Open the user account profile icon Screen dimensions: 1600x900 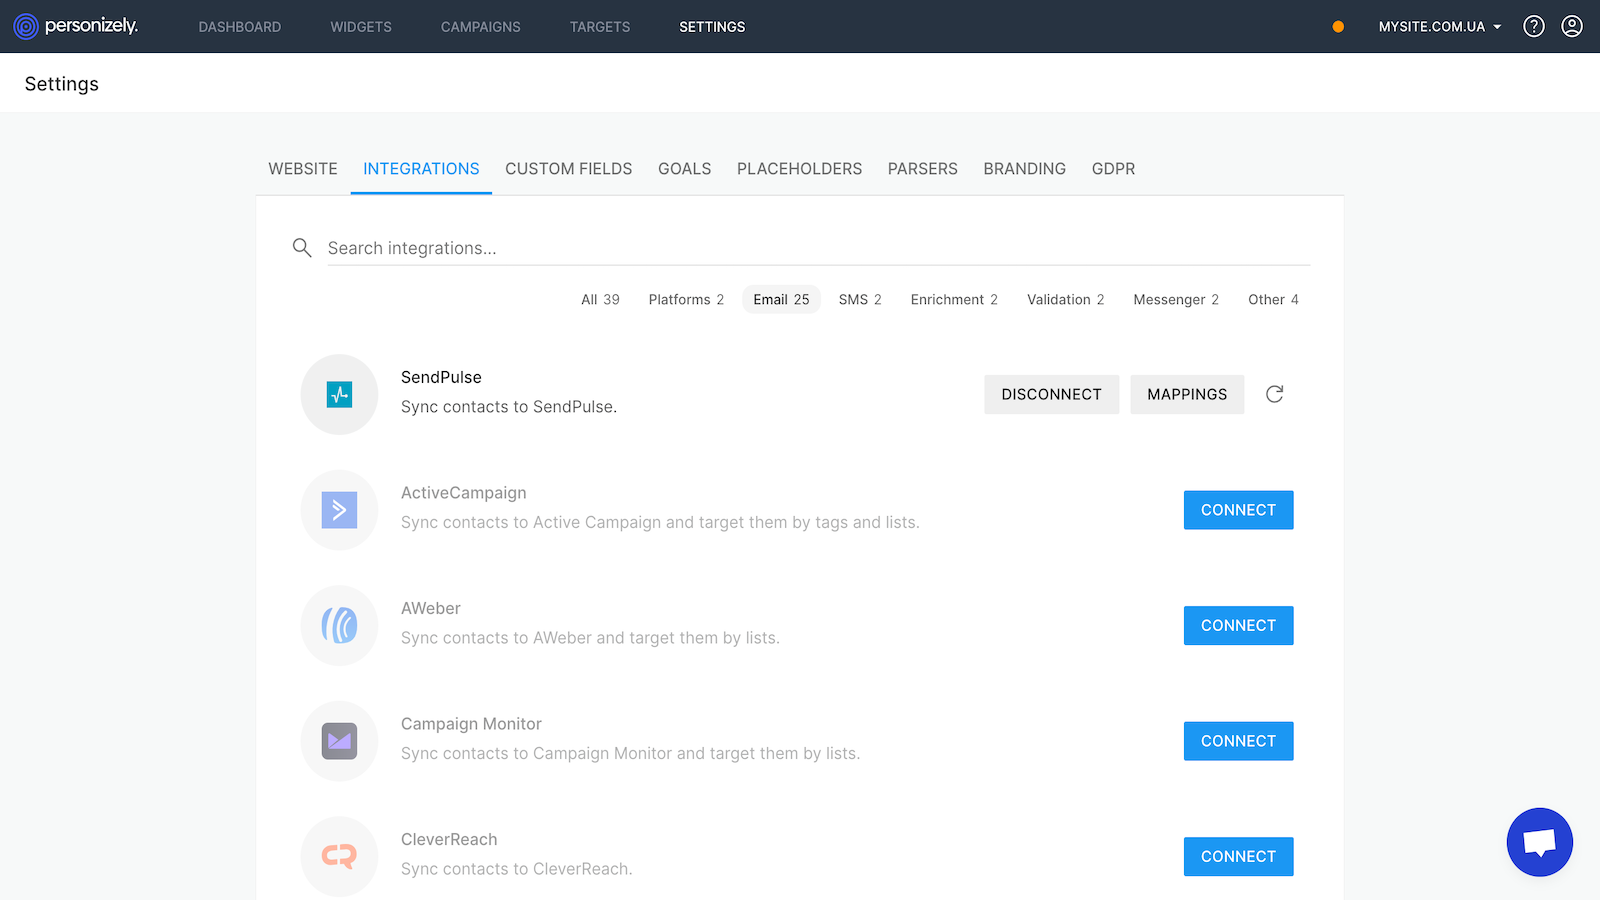(x=1571, y=26)
